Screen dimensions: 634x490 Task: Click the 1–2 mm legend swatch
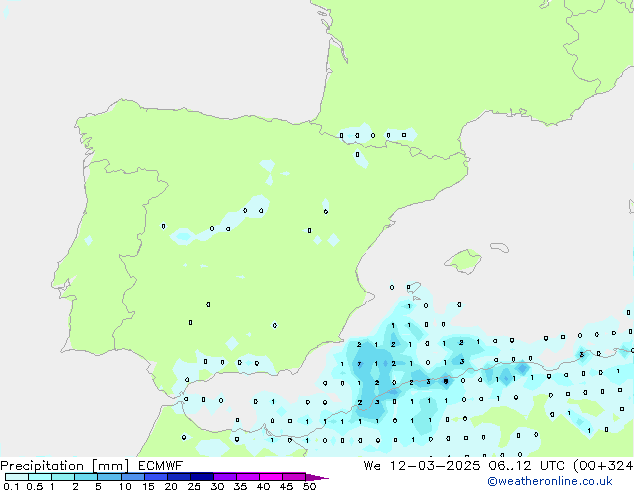pyautogui.click(x=63, y=477)
